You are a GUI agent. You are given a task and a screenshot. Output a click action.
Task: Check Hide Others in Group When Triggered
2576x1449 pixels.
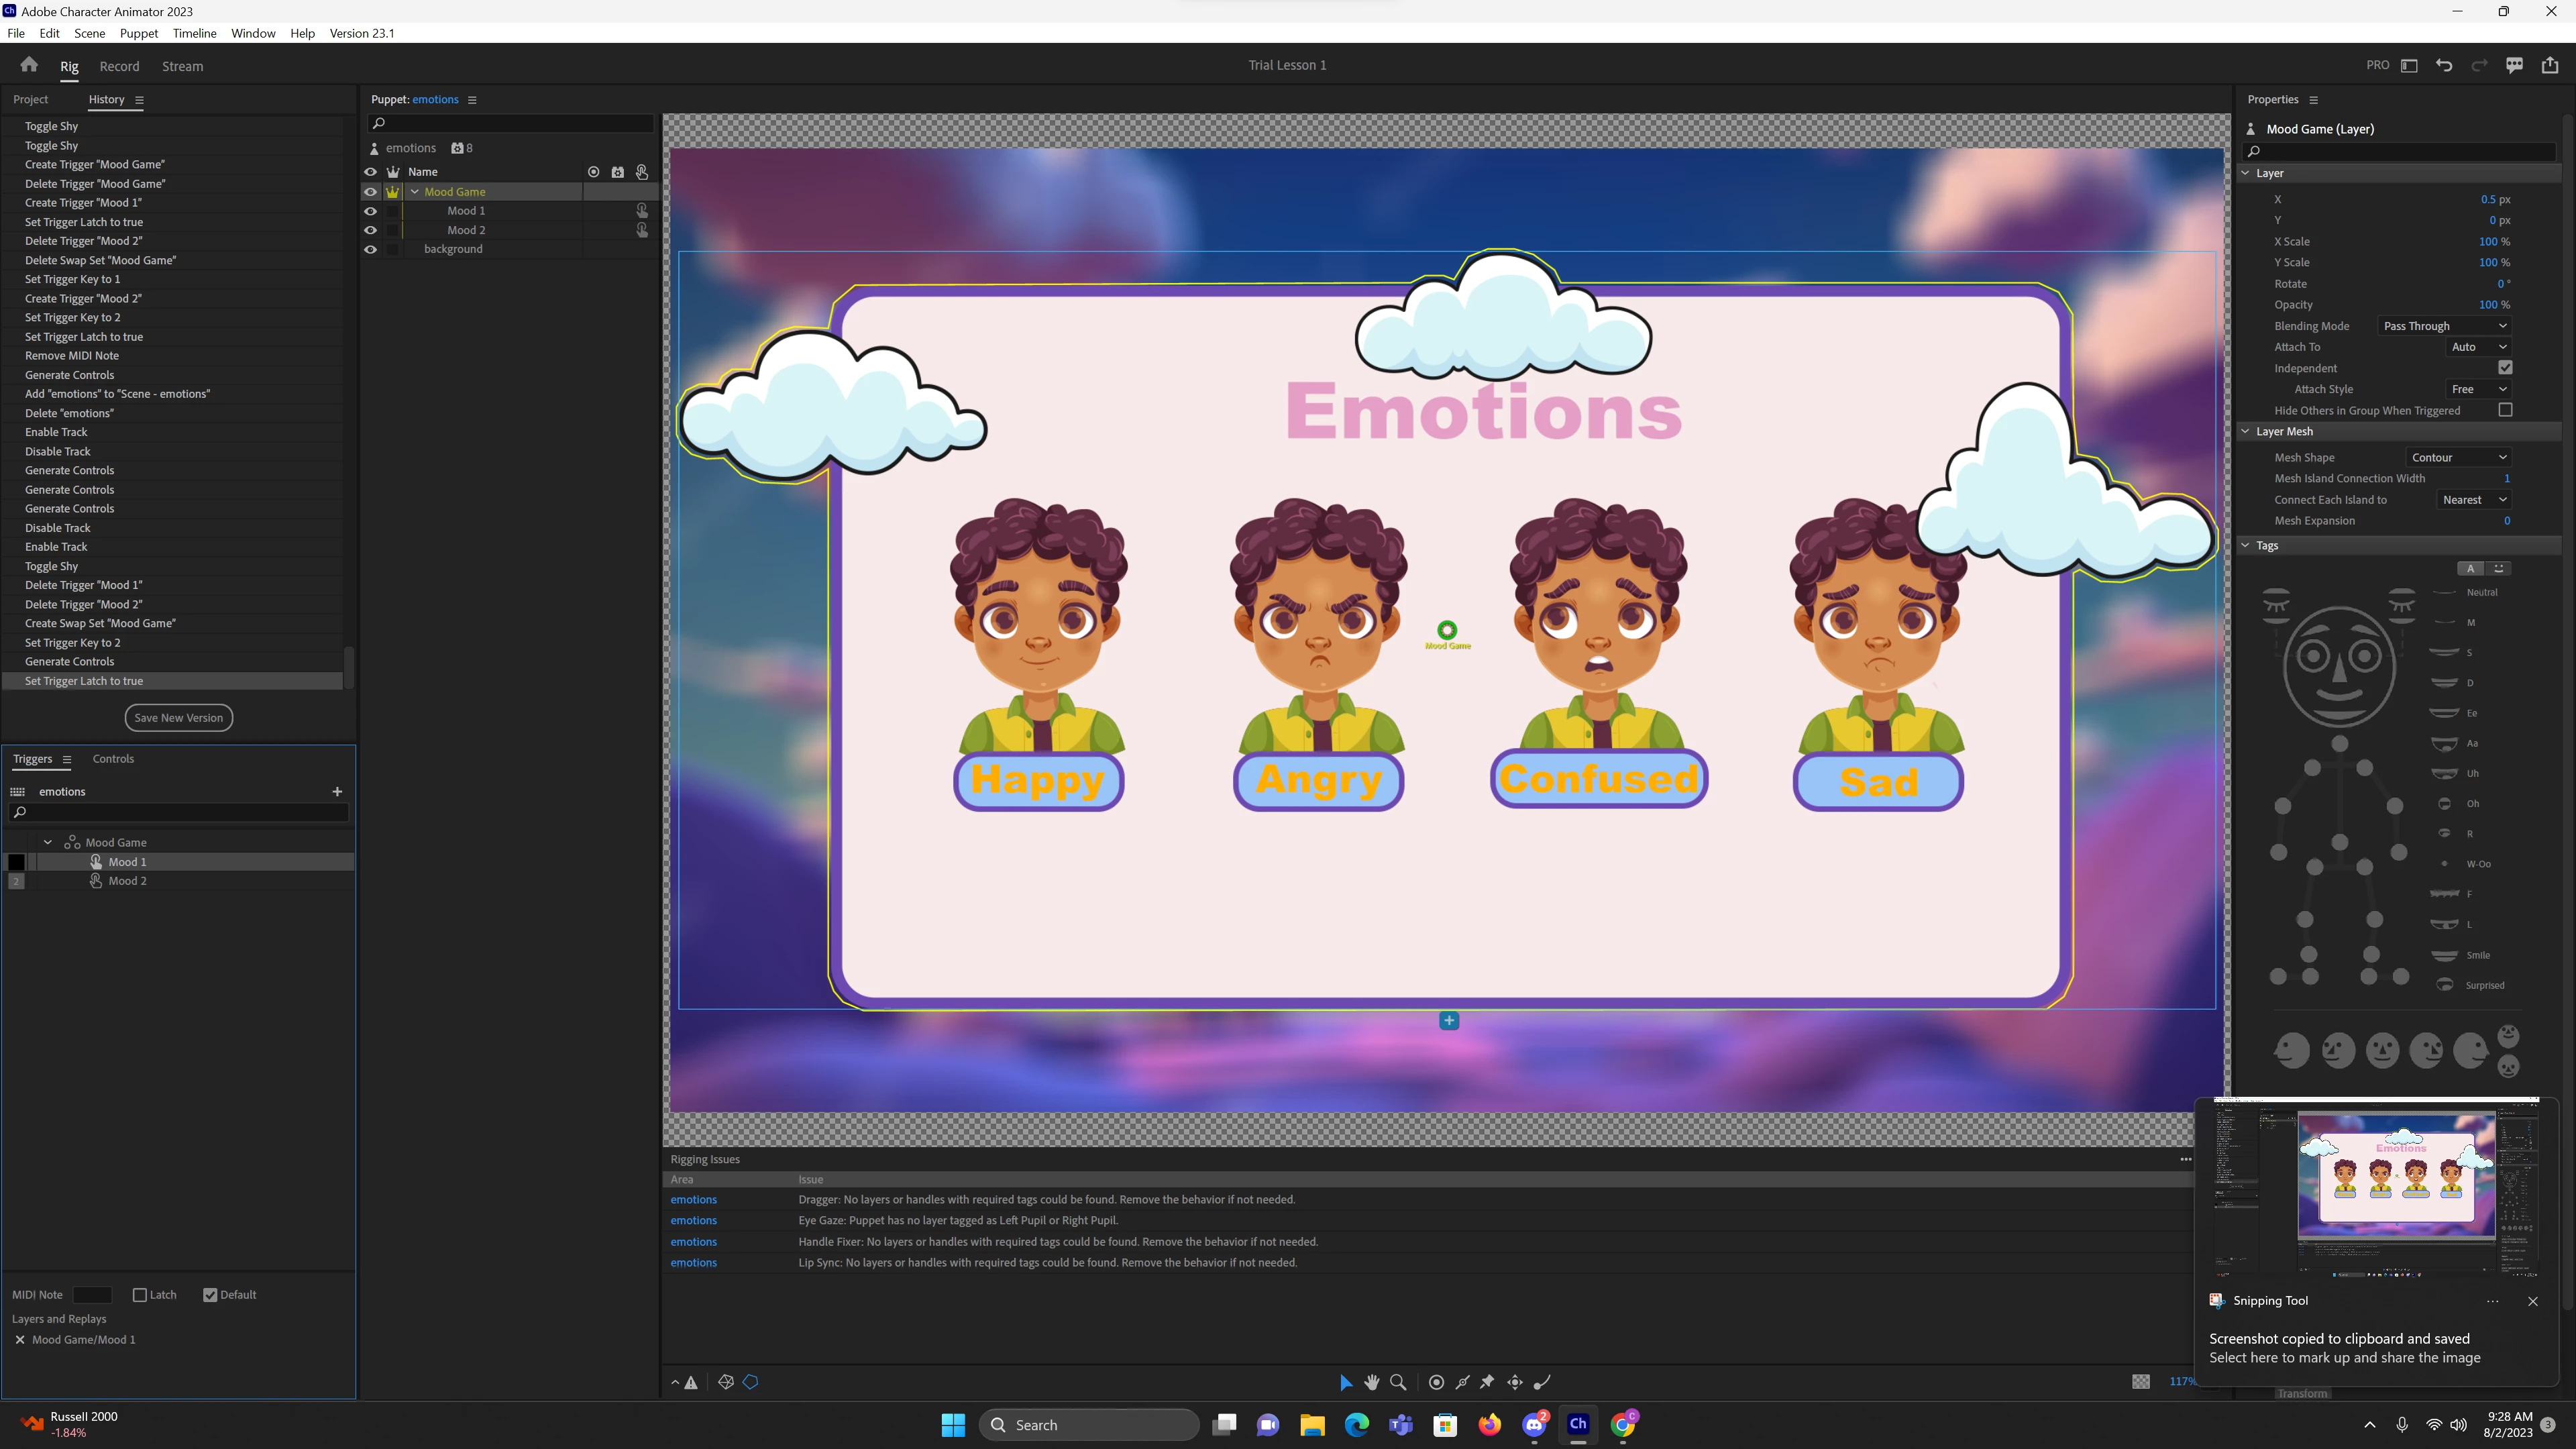click(x=2505, y=410)
